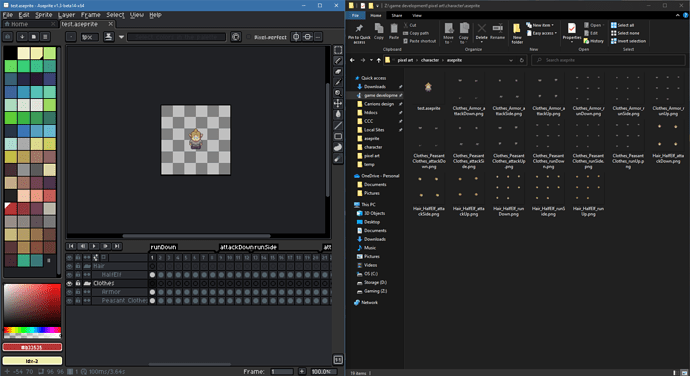
Task: Open the Sprite menu
Action: [x=44, y=15]
